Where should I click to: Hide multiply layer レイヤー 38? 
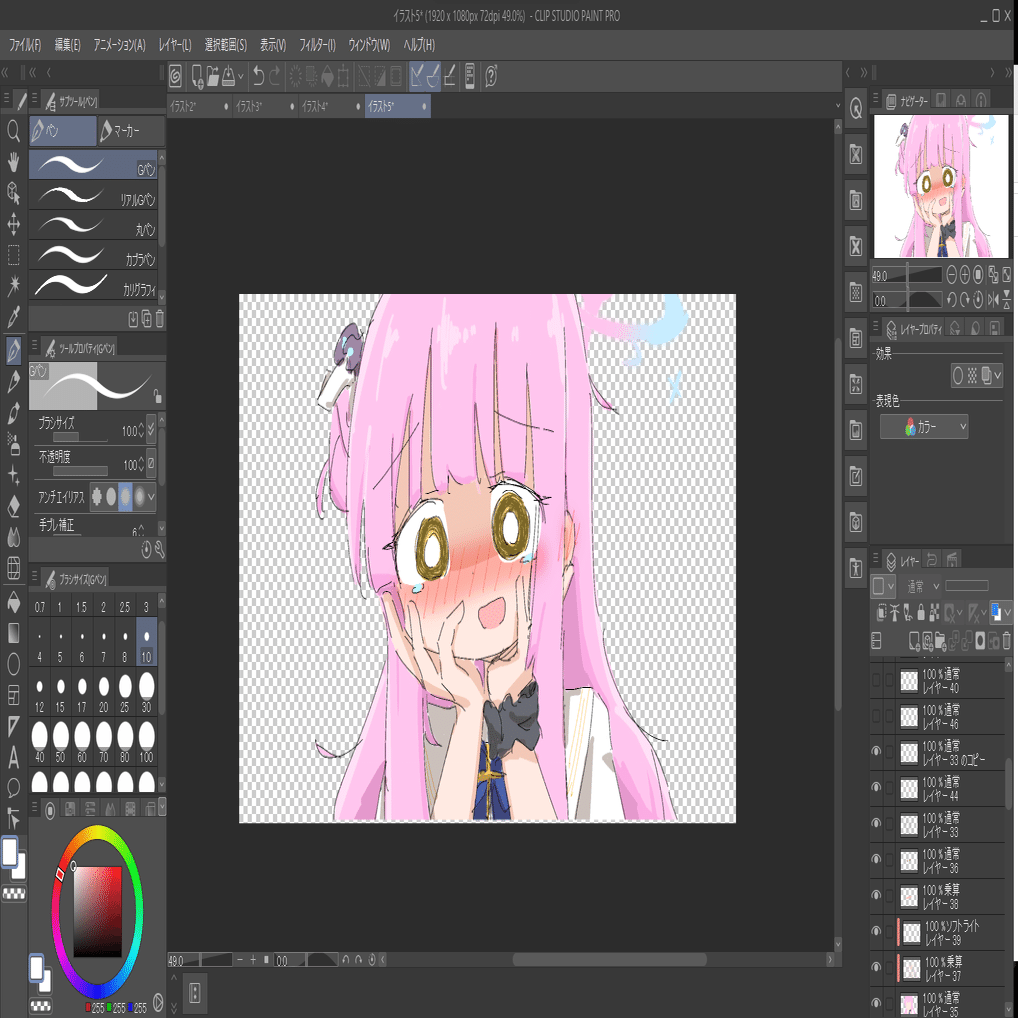876,895
